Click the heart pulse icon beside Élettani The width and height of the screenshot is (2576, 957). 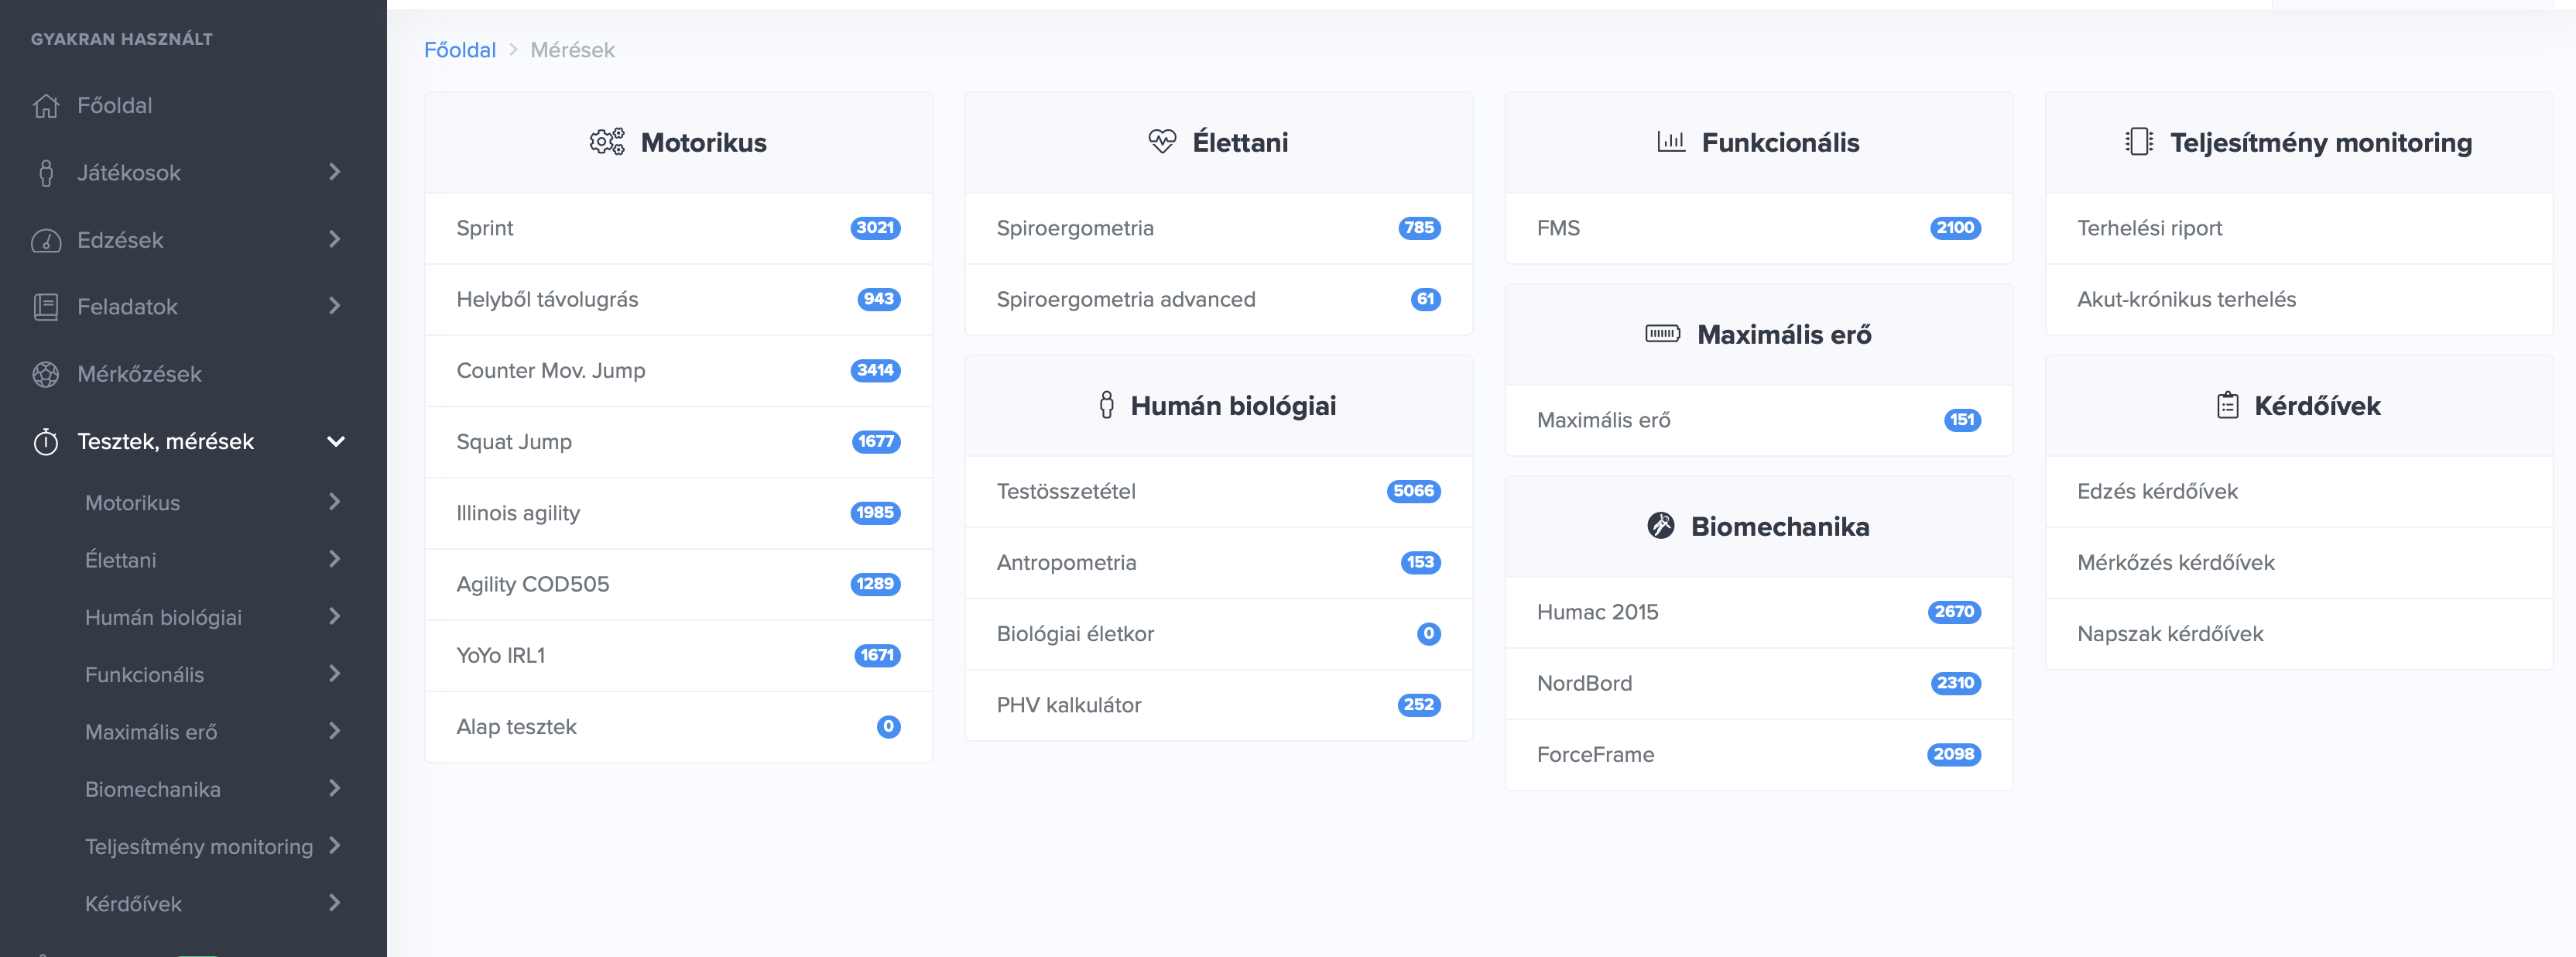1162,142
